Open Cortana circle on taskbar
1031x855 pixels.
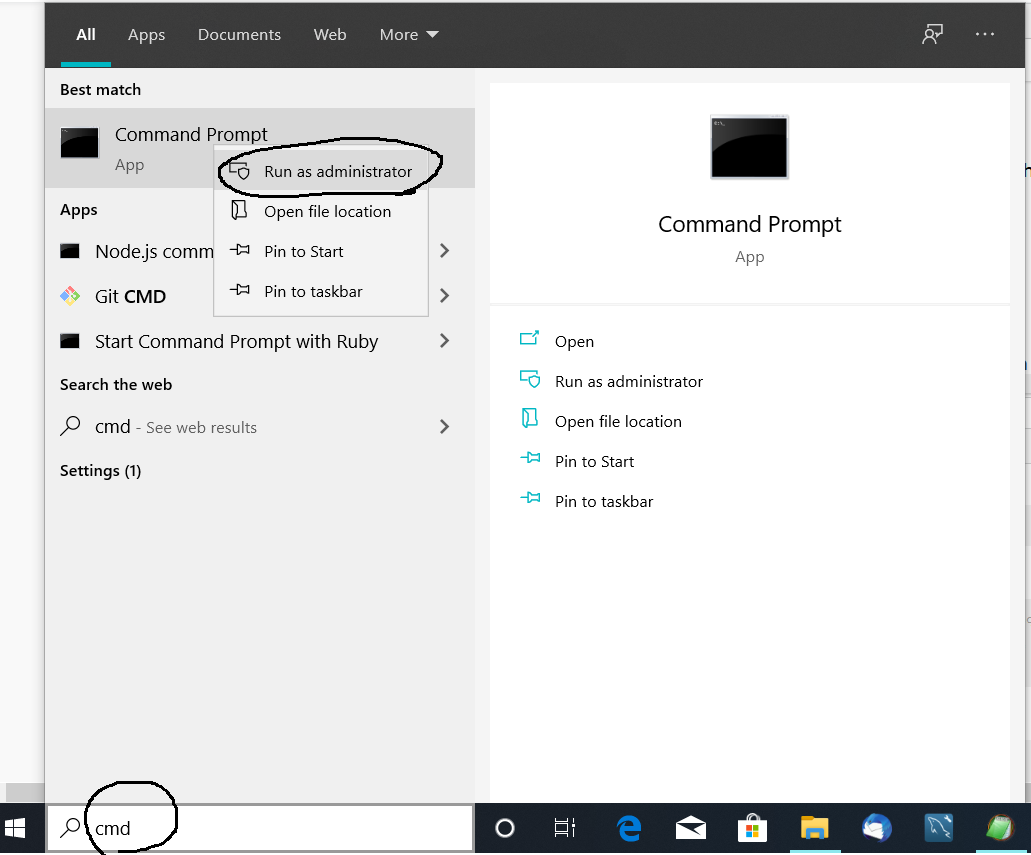[504, 828]
